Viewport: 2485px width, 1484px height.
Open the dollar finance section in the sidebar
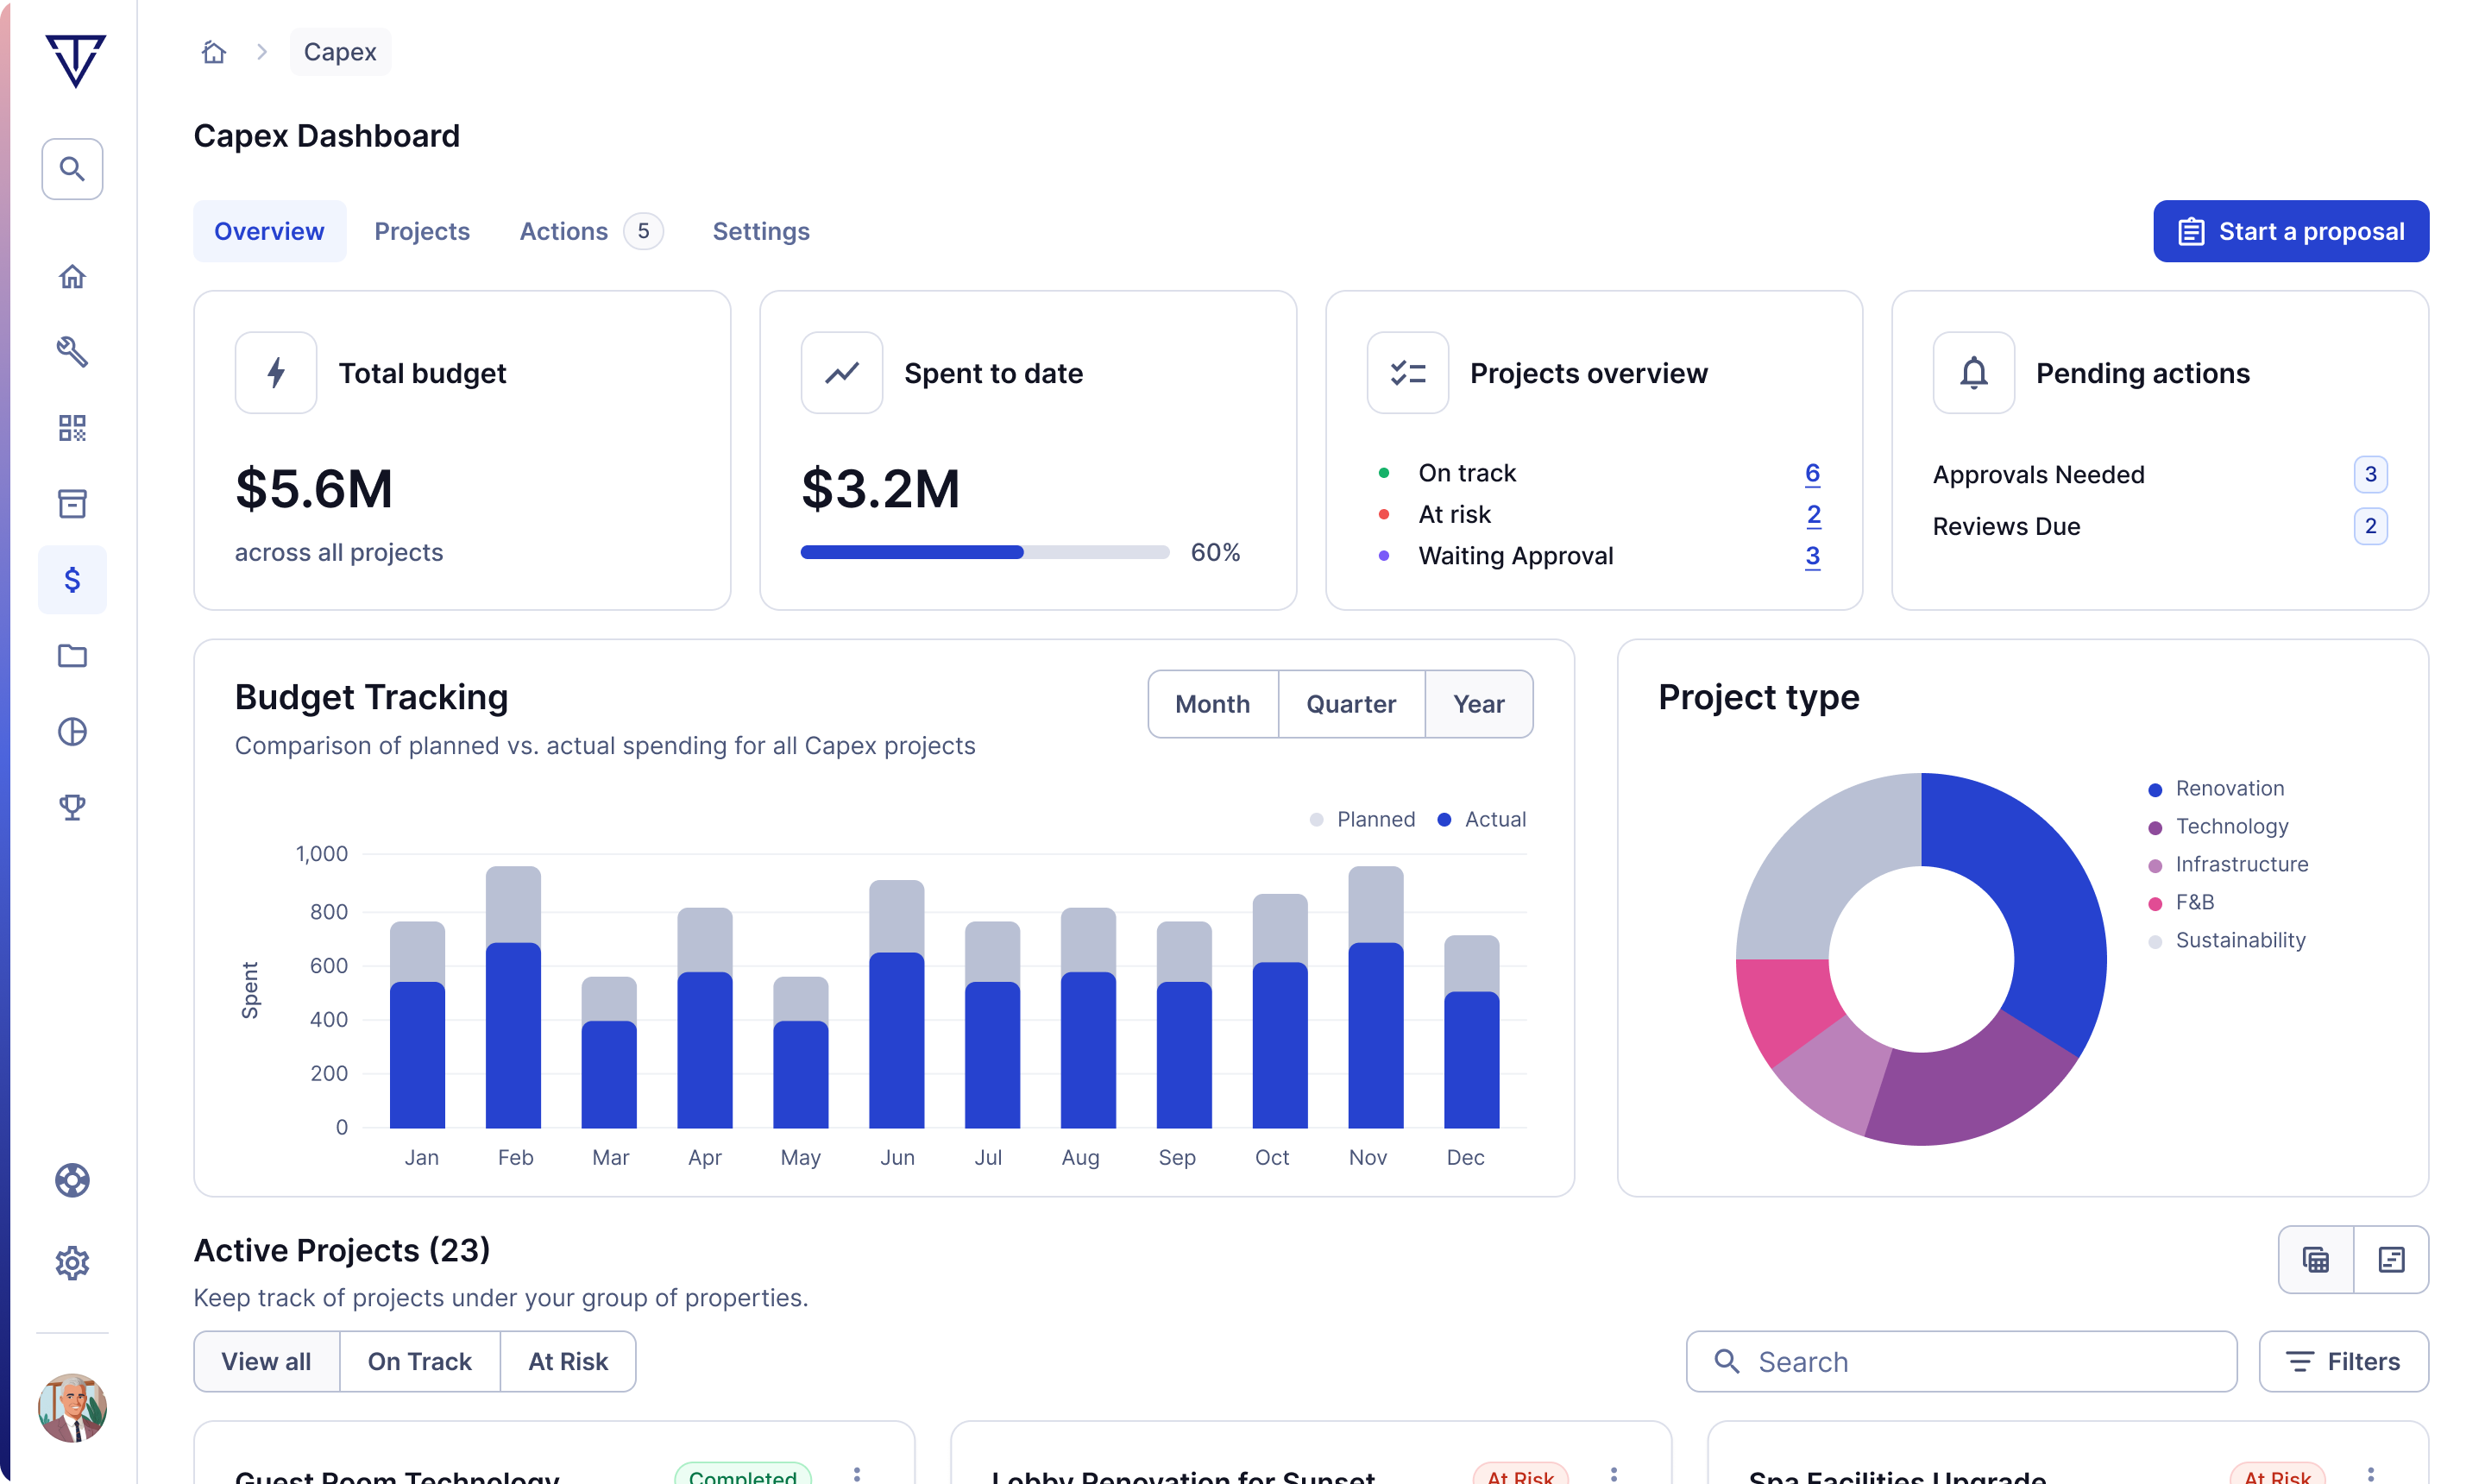(x=72, y=579)
